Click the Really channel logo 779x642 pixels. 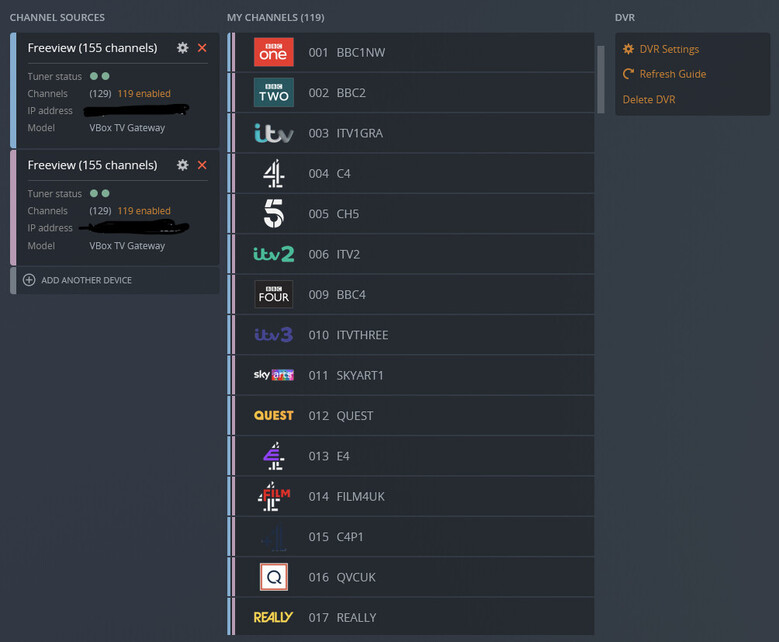[273, 617]
